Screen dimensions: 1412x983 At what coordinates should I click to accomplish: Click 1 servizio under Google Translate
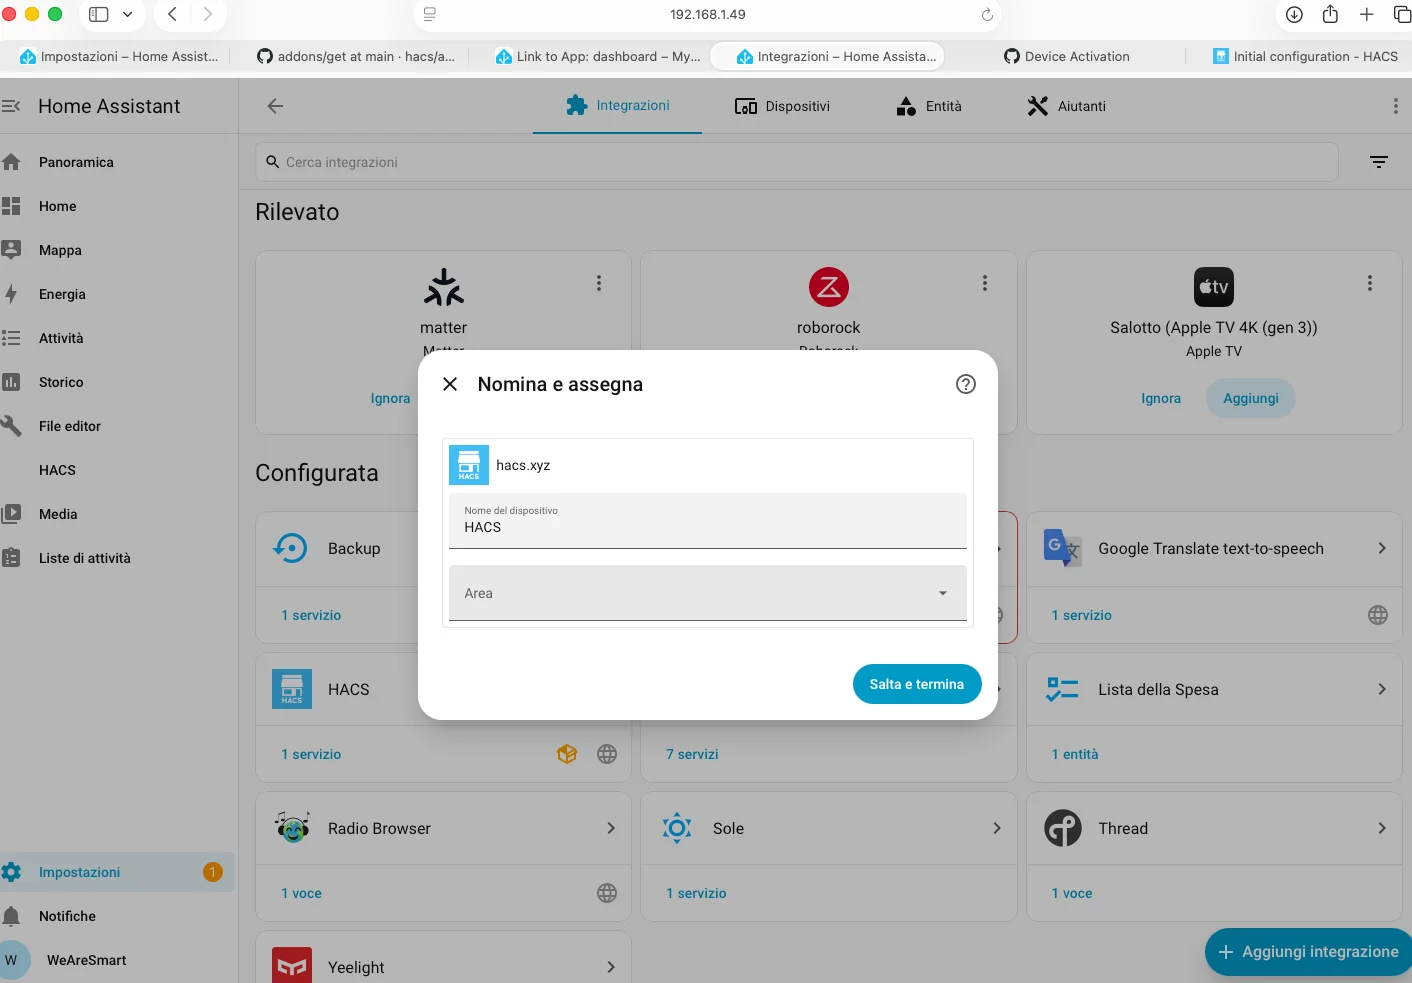tap(1081, 615)
